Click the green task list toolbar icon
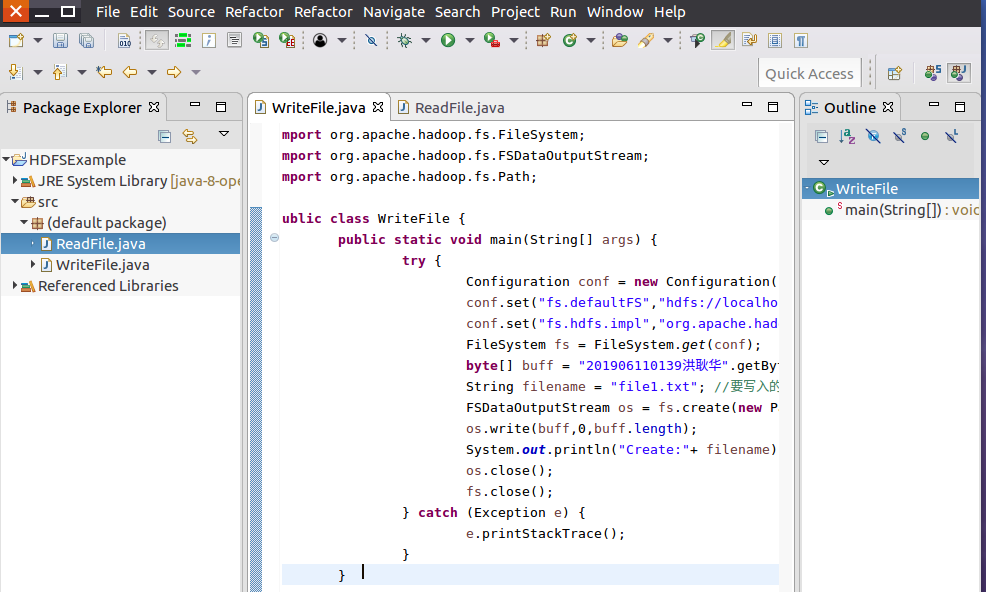The height and width of the screenshot is (592, 986). [x=183, y=41]
